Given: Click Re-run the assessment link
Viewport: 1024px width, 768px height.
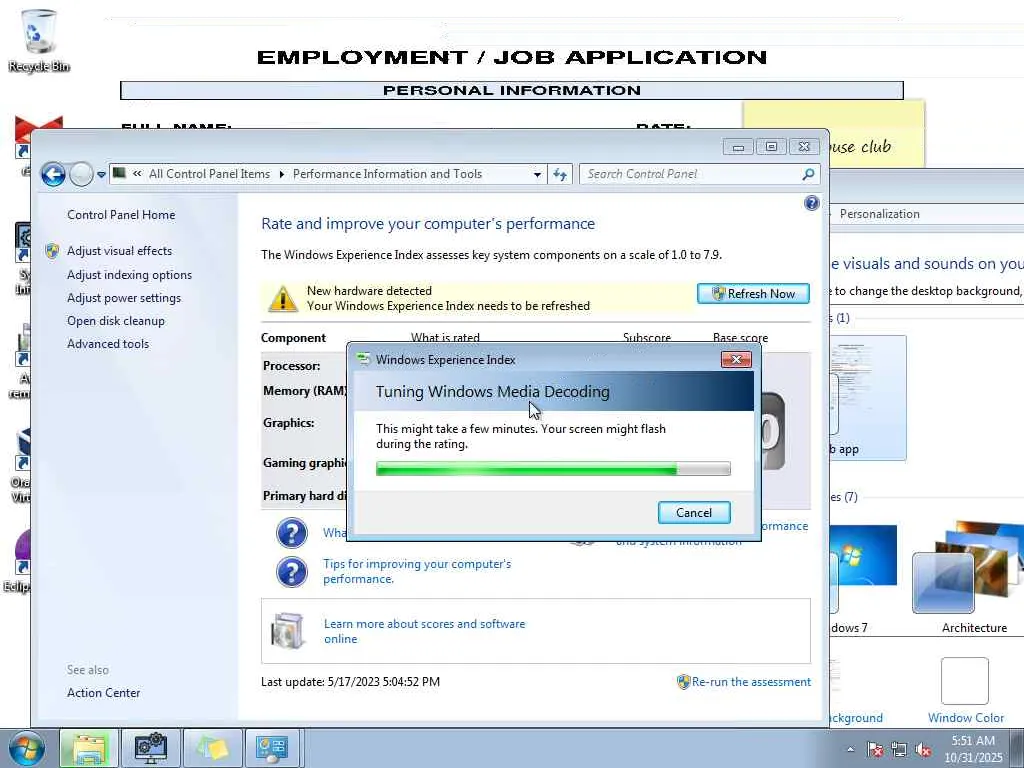Looking at the screenshot, I should 751,682.
